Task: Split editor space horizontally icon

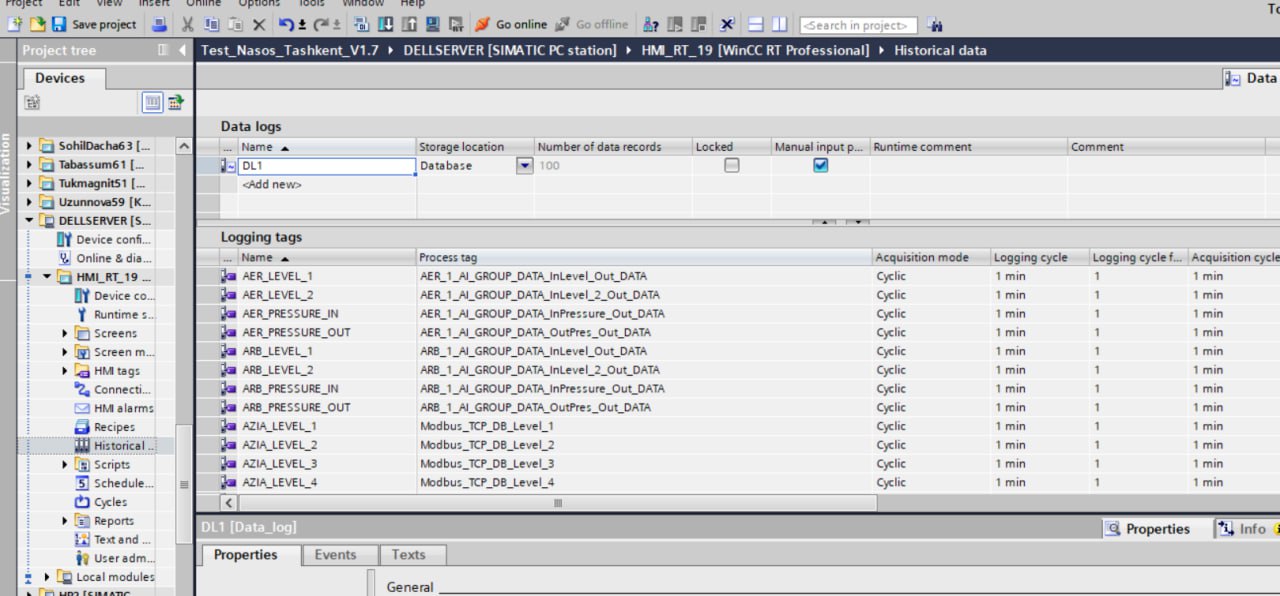Action: 756,24
